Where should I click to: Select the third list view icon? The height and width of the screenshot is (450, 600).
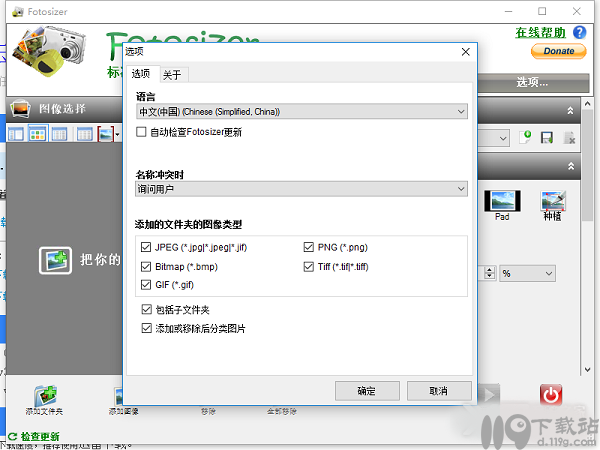59,134
